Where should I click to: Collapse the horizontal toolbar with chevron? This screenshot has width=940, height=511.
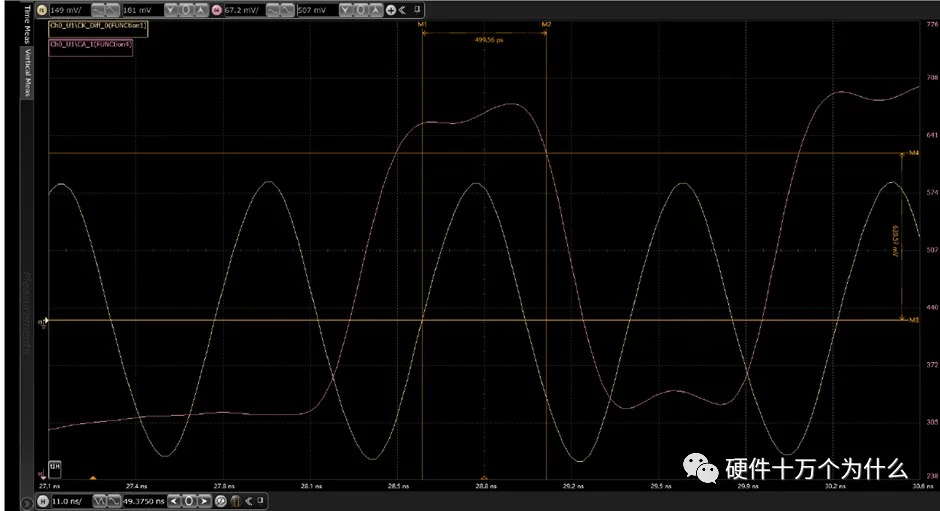tap(249, 499)
